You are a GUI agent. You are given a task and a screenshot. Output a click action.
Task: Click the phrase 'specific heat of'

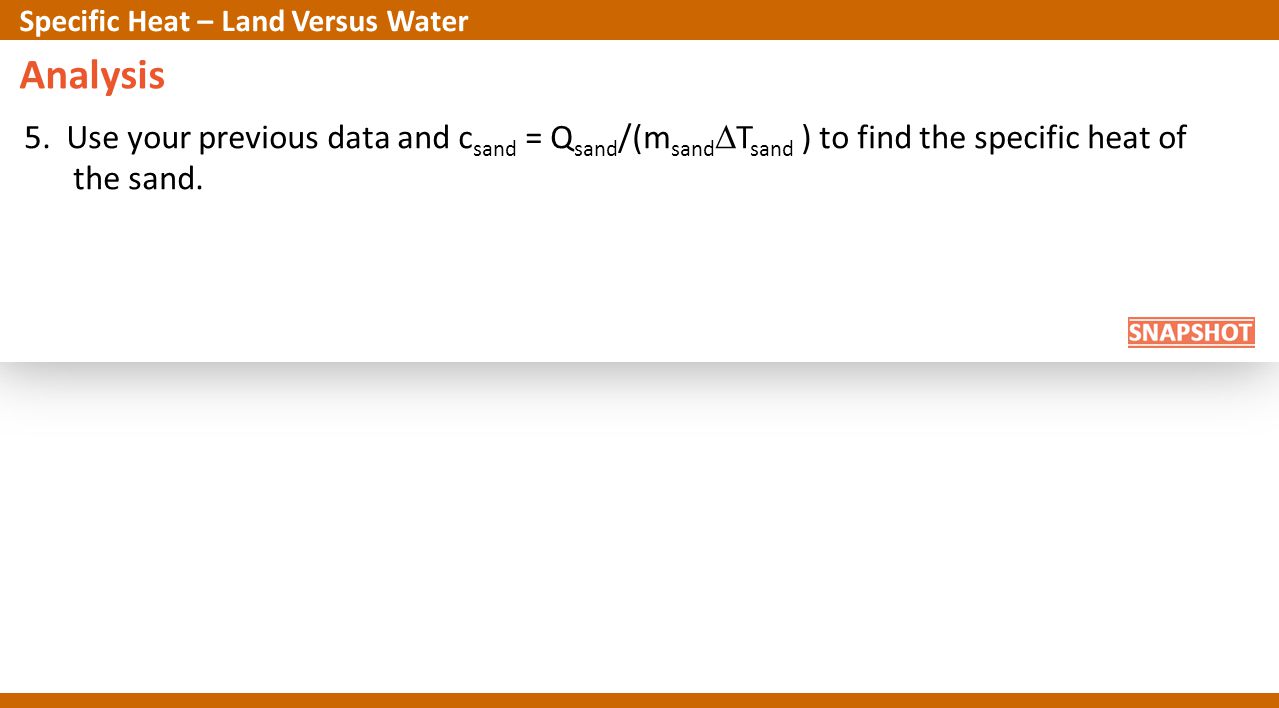[1080, 139]
